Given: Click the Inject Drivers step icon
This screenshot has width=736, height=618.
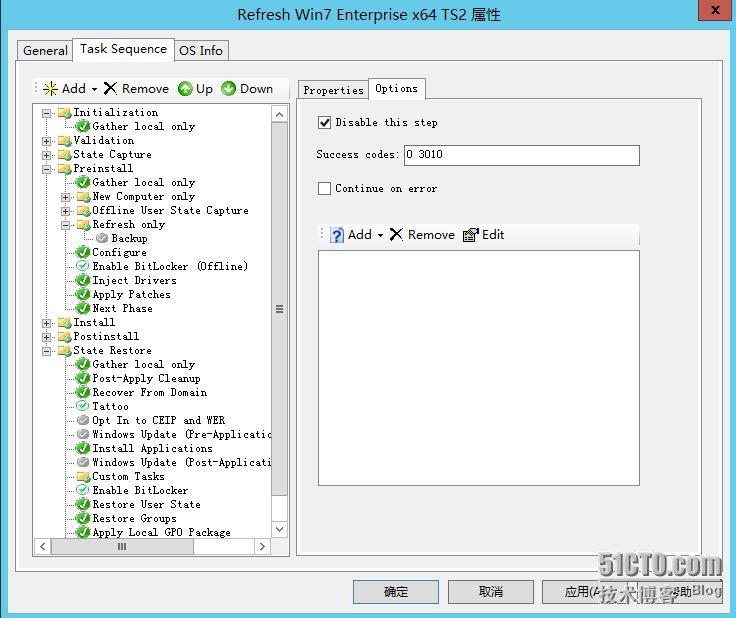Looking at the screenshot, I should point(83,281).
